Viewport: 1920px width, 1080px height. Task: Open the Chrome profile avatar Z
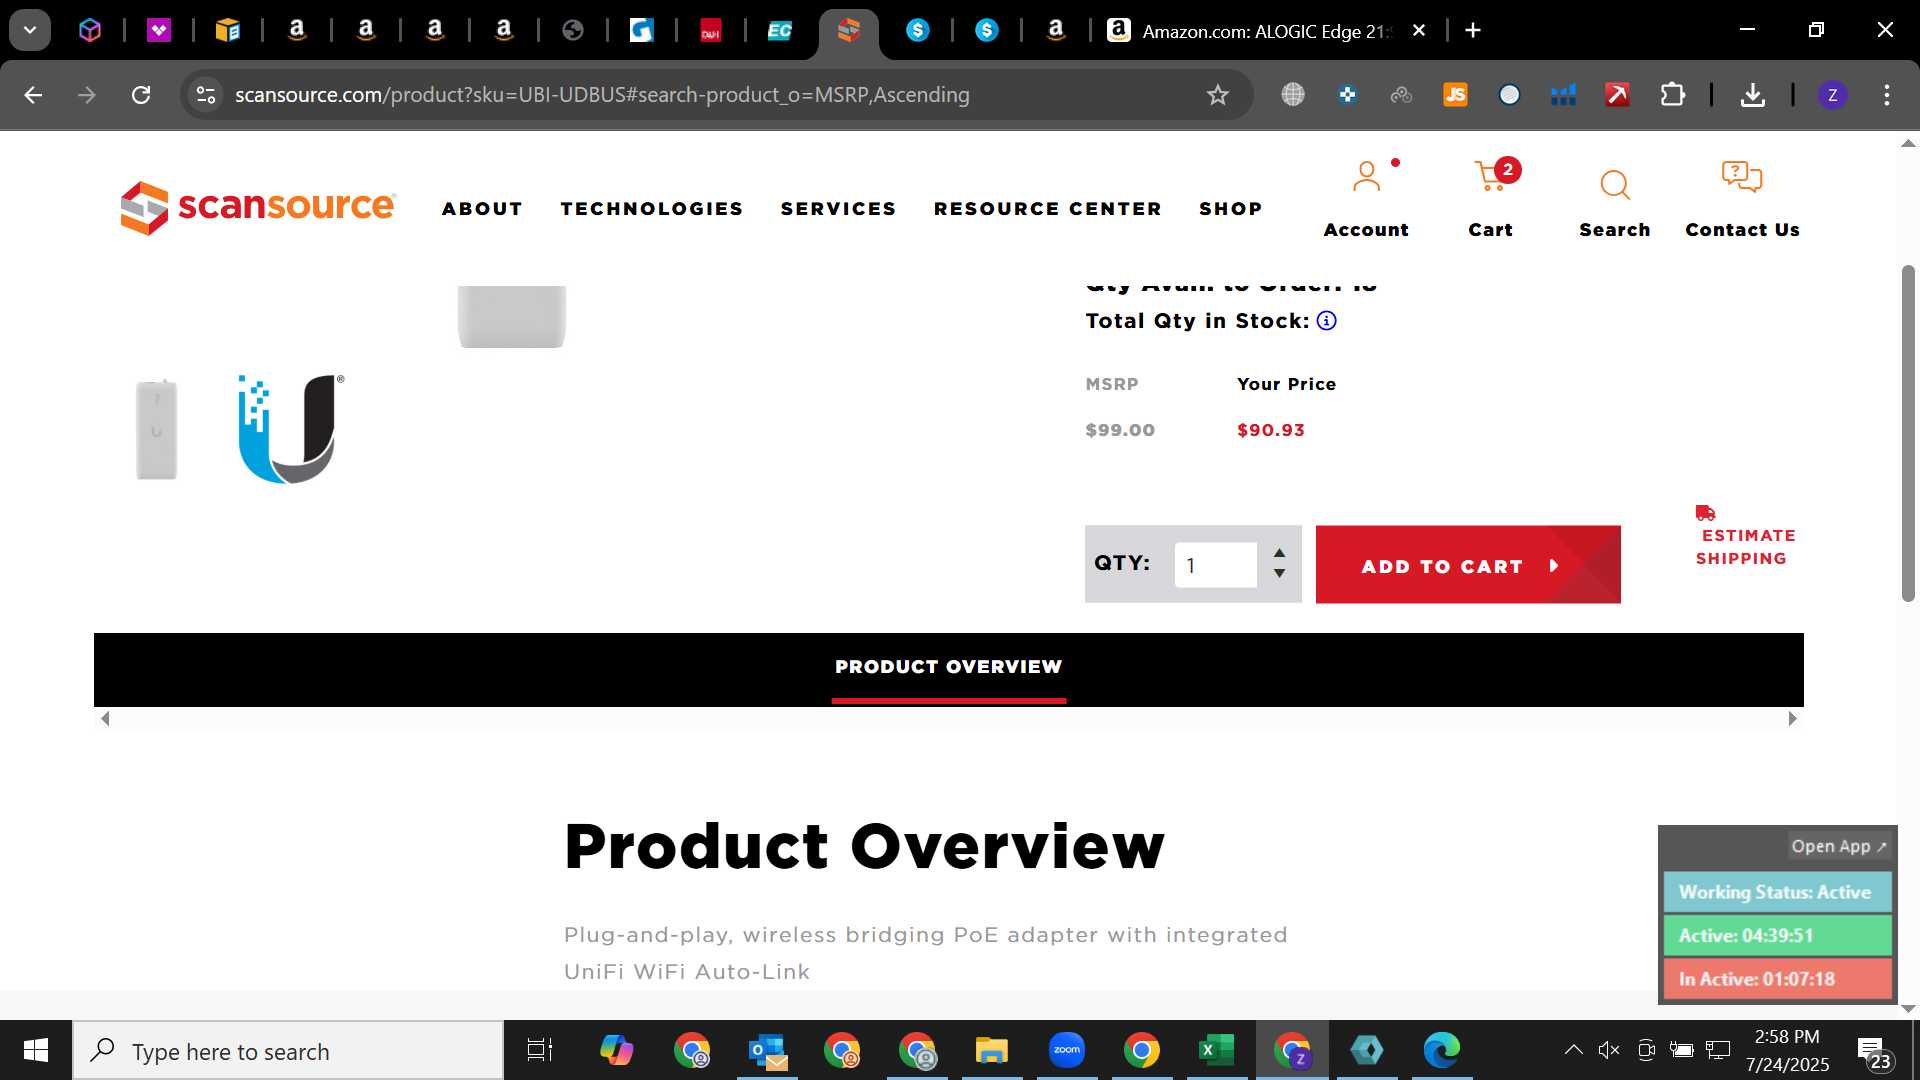click(x=1832, y=95)
